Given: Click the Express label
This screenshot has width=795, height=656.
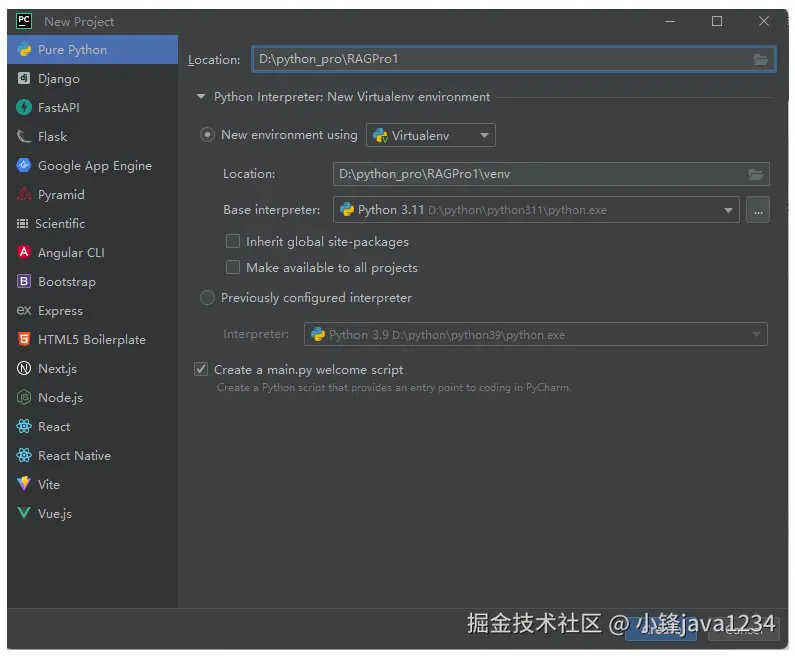Looking at the screenshot, I should [x=60, y=311].
